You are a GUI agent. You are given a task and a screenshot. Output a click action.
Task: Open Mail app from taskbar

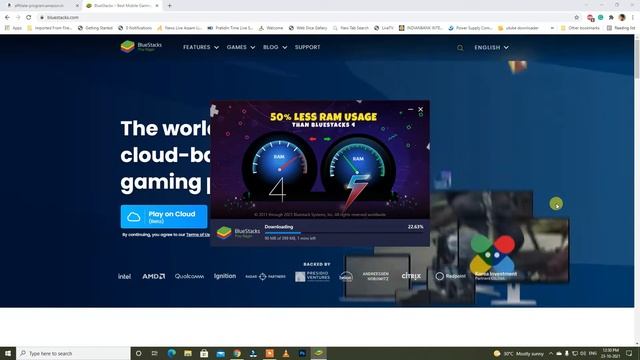[220, 353]
